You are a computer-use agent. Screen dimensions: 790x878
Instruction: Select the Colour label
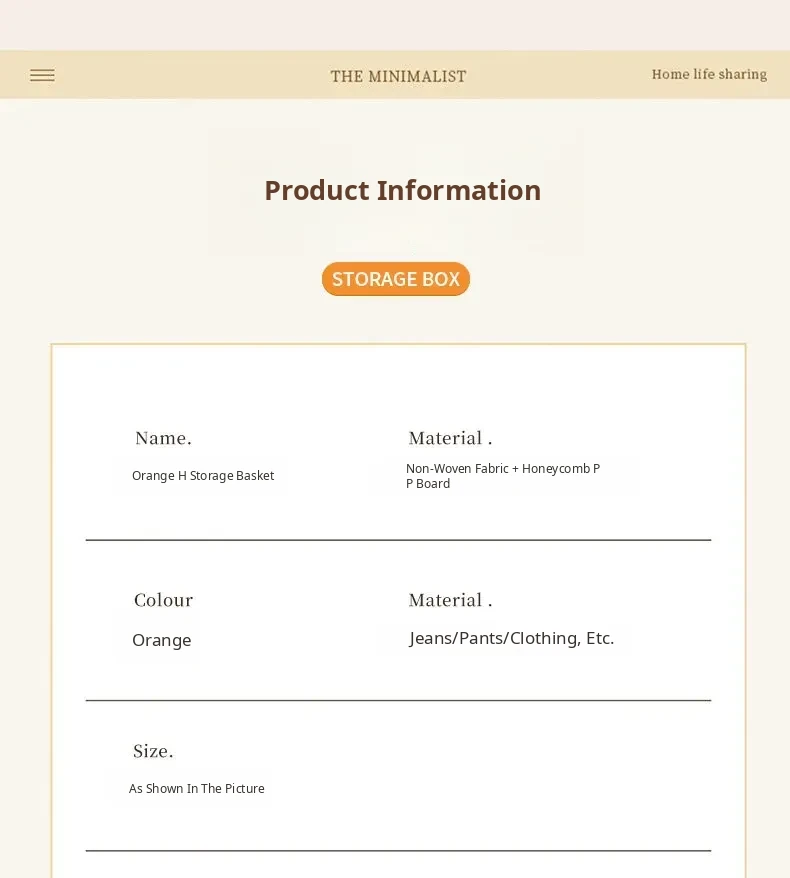click(x=163, y=600)
